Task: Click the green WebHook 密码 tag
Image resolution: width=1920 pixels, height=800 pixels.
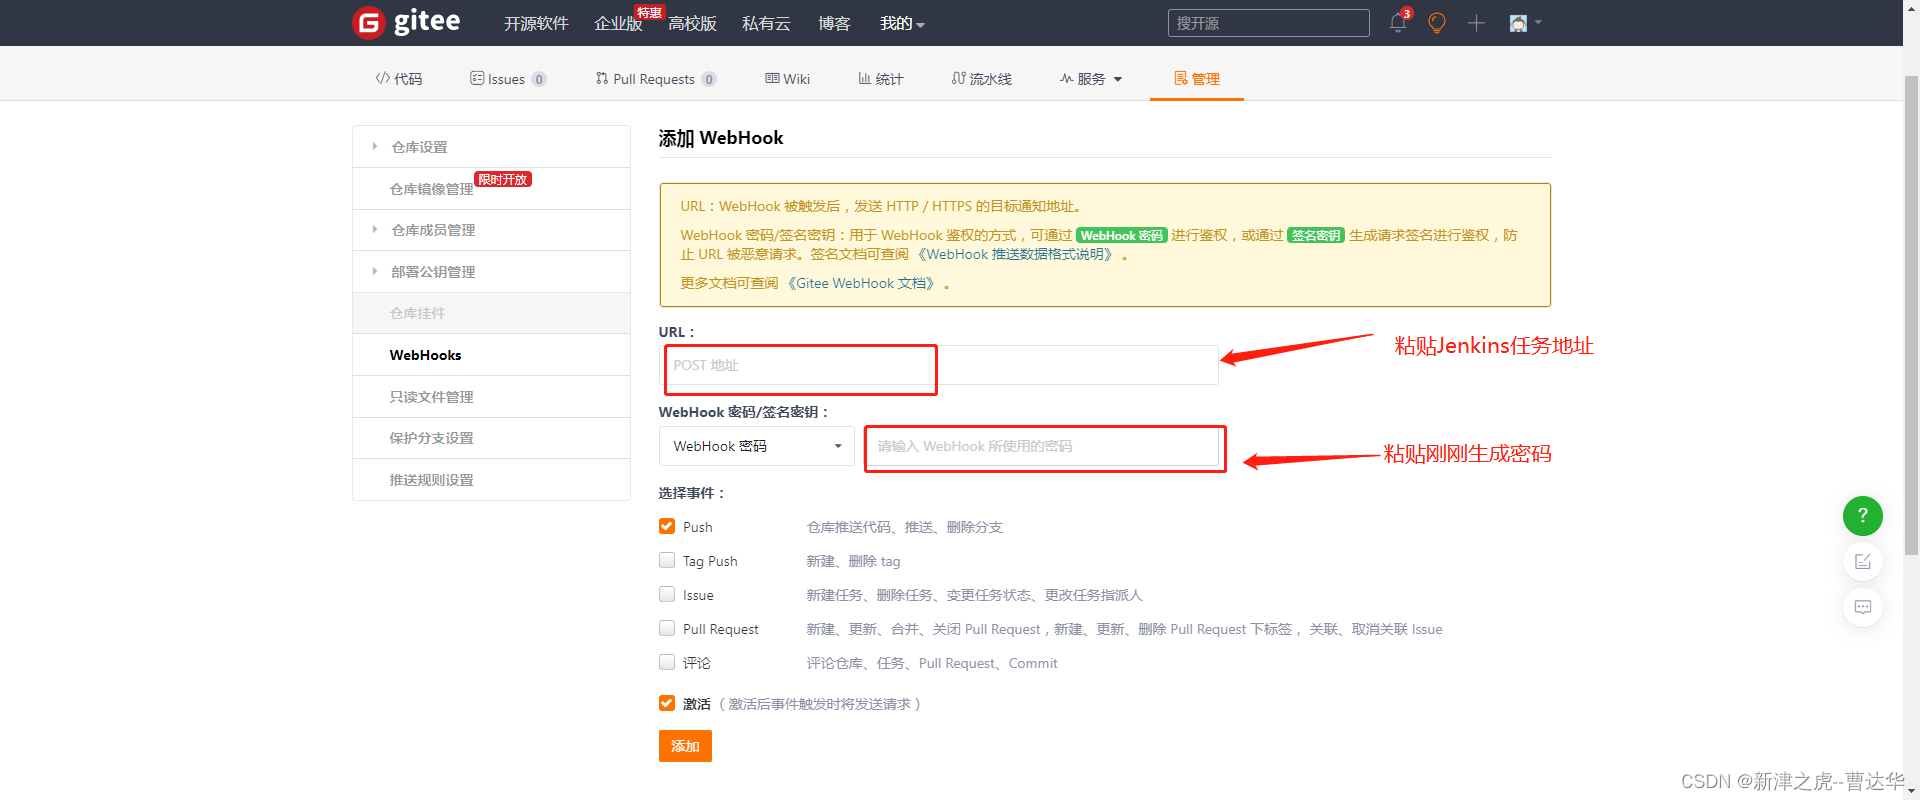Action: (x=1121, y=236)
